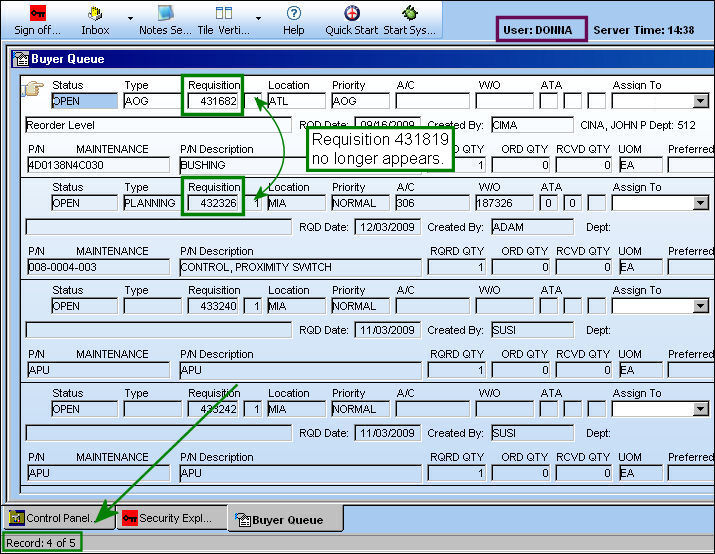Click the Sign off key icon
Image resolution: width=715 pixels, height=554 pixels.
point(37,13)
